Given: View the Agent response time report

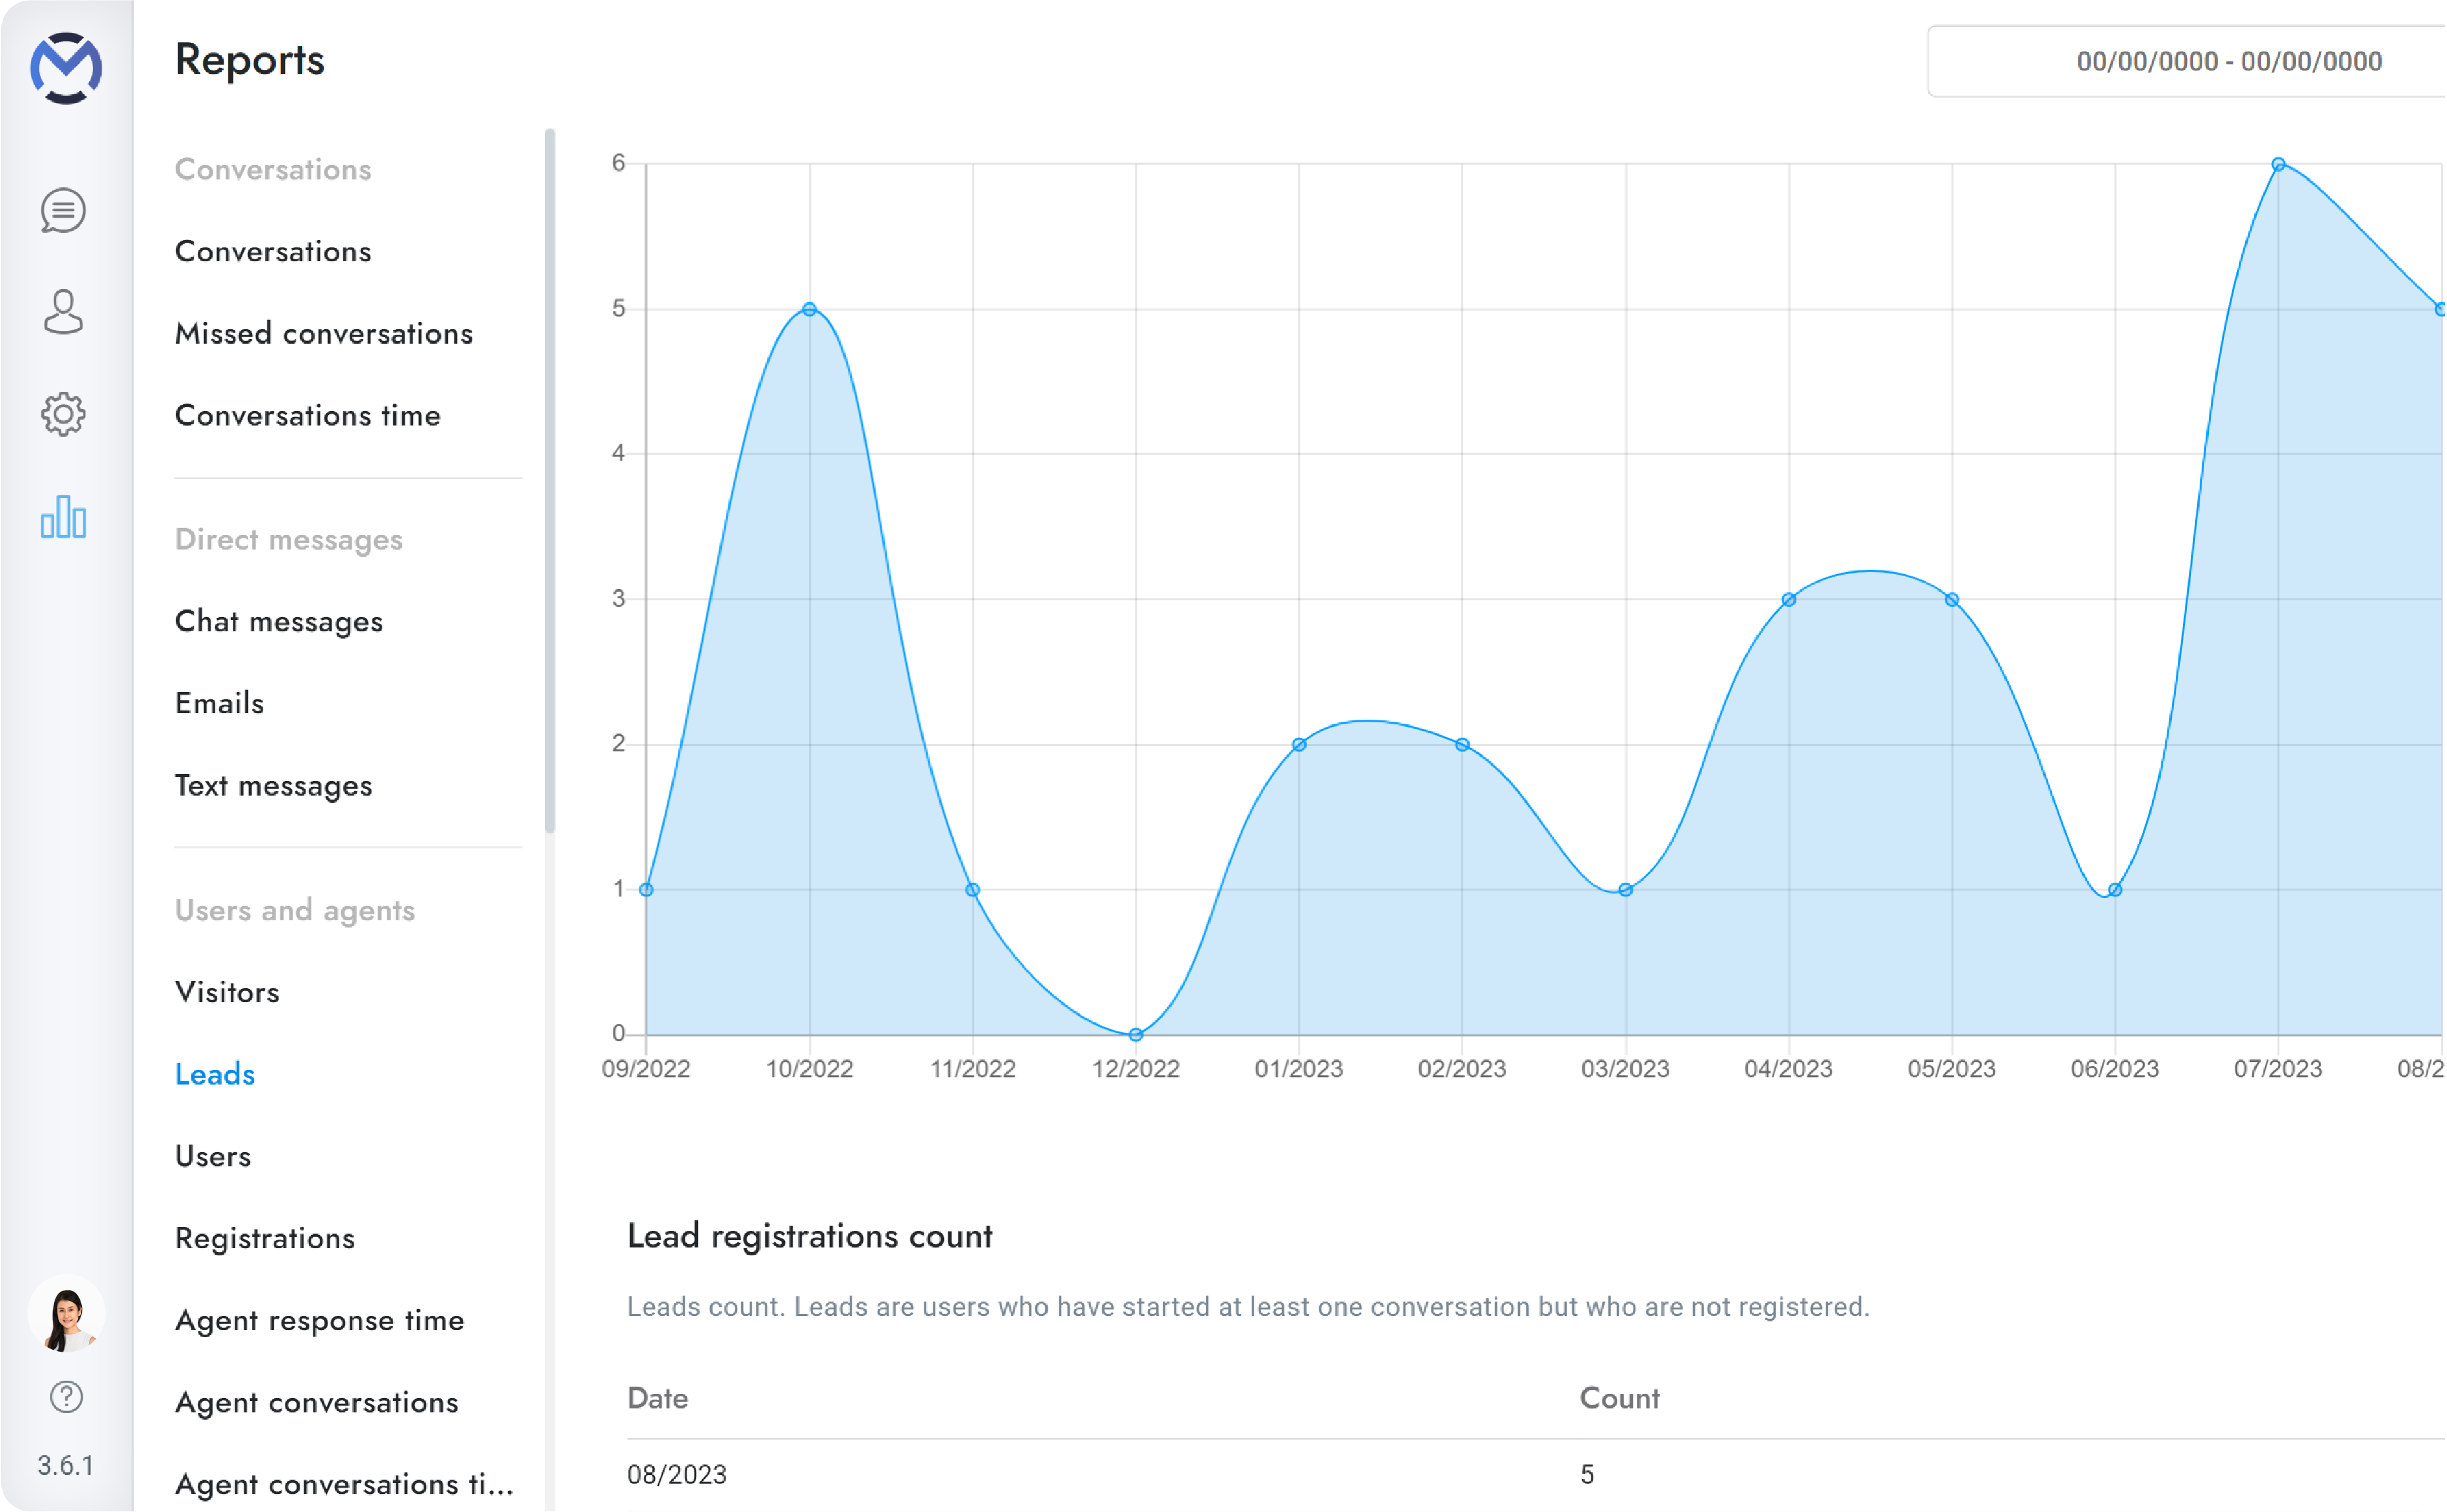Looking at the screenshot, I should coord(320,1321).
